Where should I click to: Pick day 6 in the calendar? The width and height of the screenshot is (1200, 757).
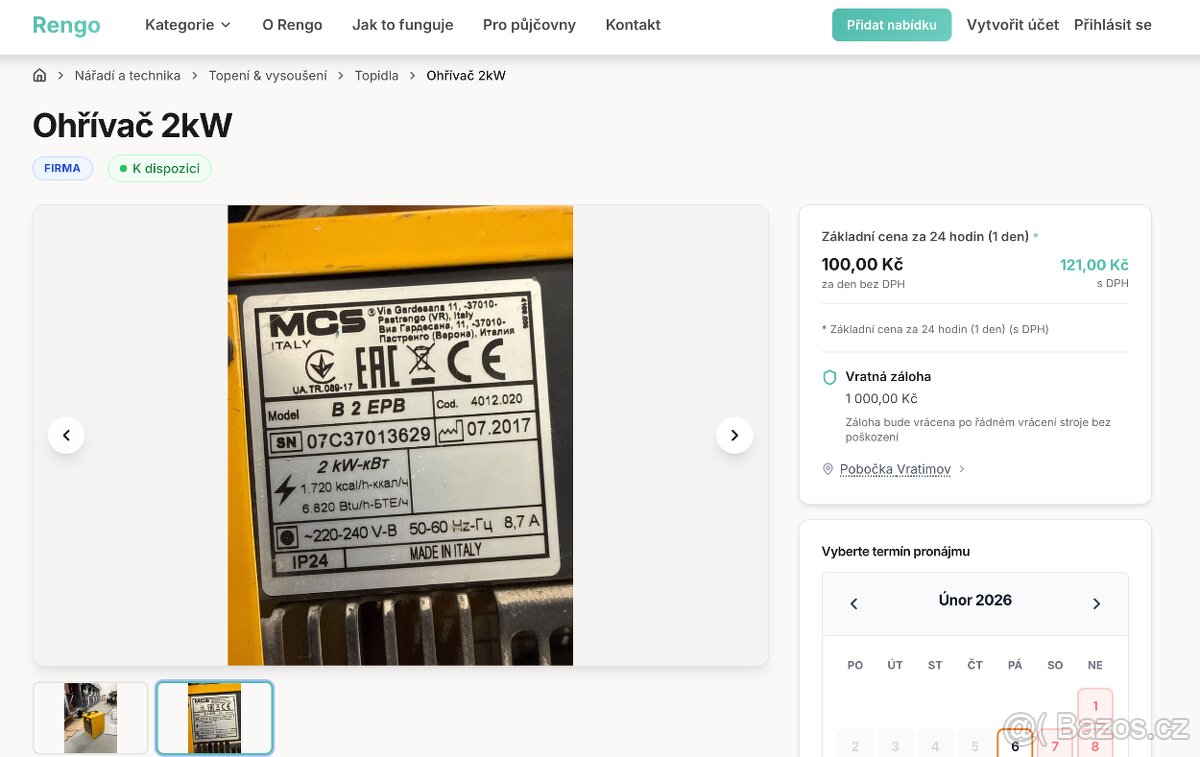[1015, 745]
